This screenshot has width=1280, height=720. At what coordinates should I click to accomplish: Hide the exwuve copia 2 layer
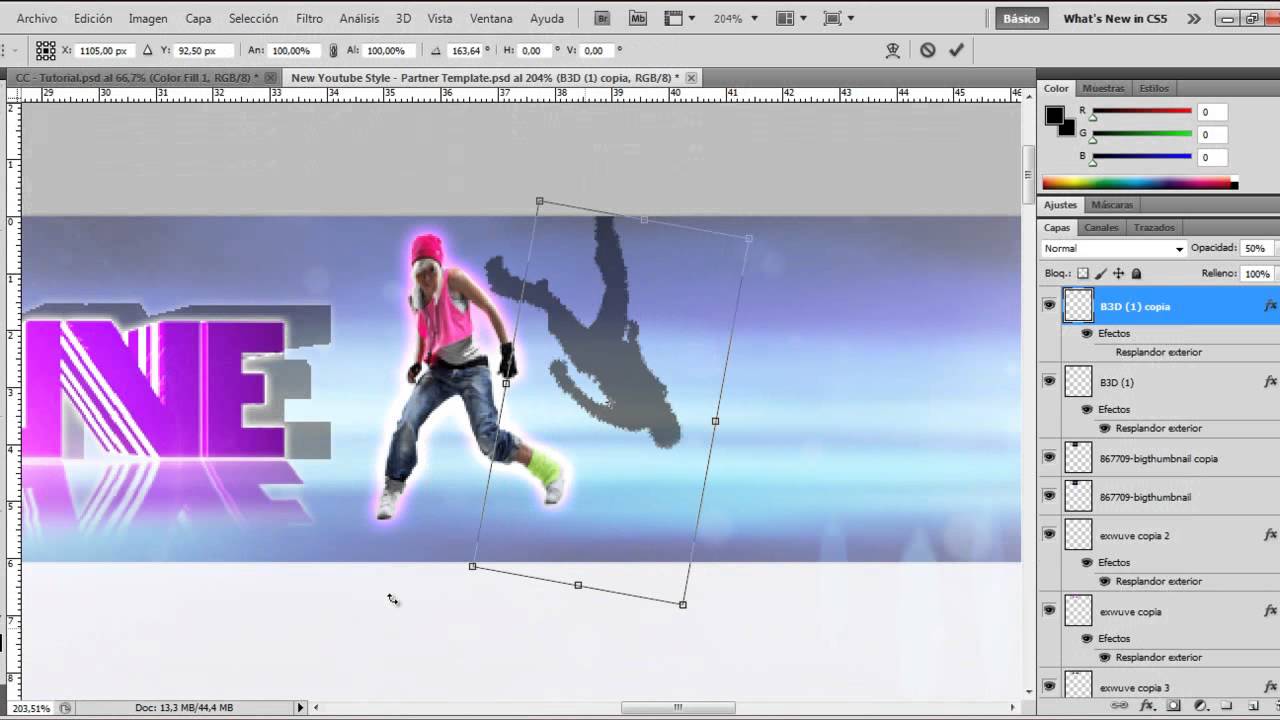tap(1049, 534)
